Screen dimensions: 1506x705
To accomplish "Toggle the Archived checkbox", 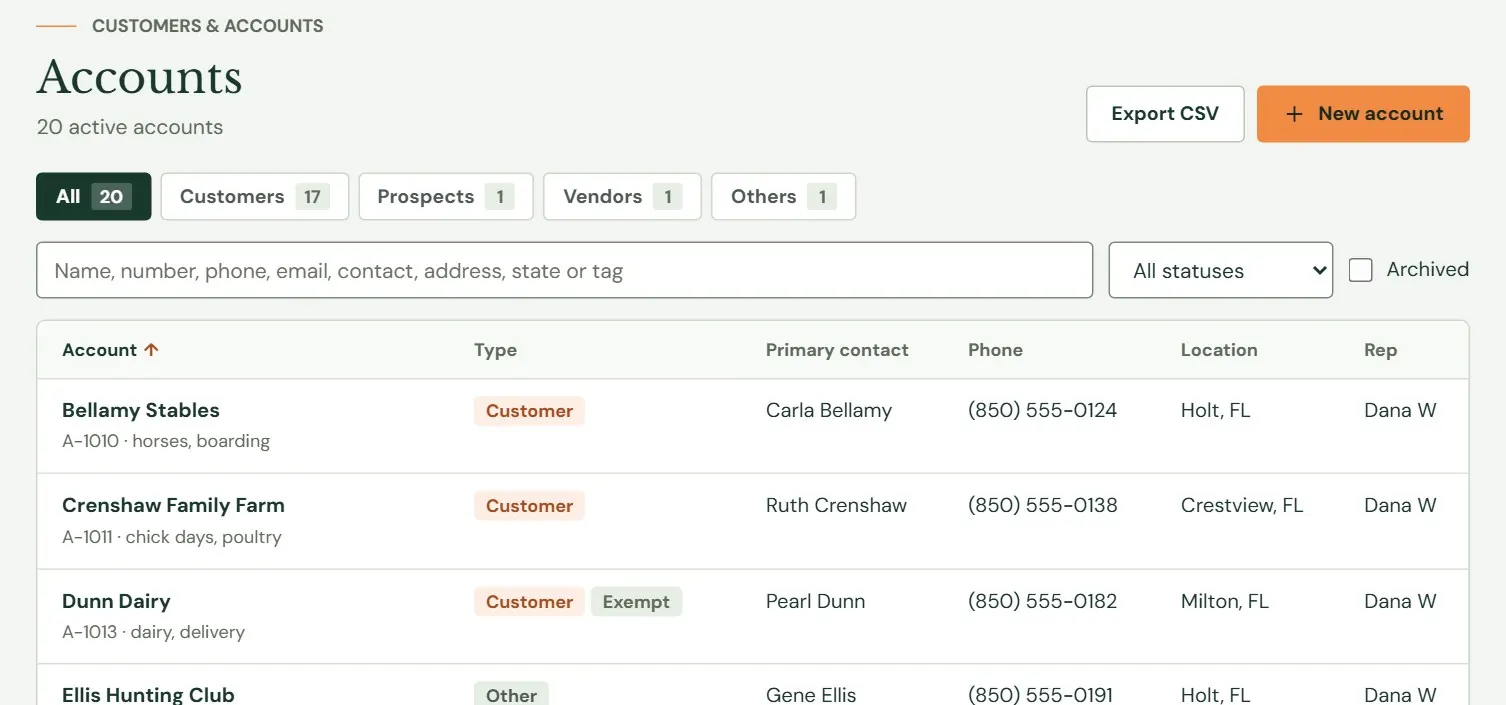I will [x=1360, y=270].
